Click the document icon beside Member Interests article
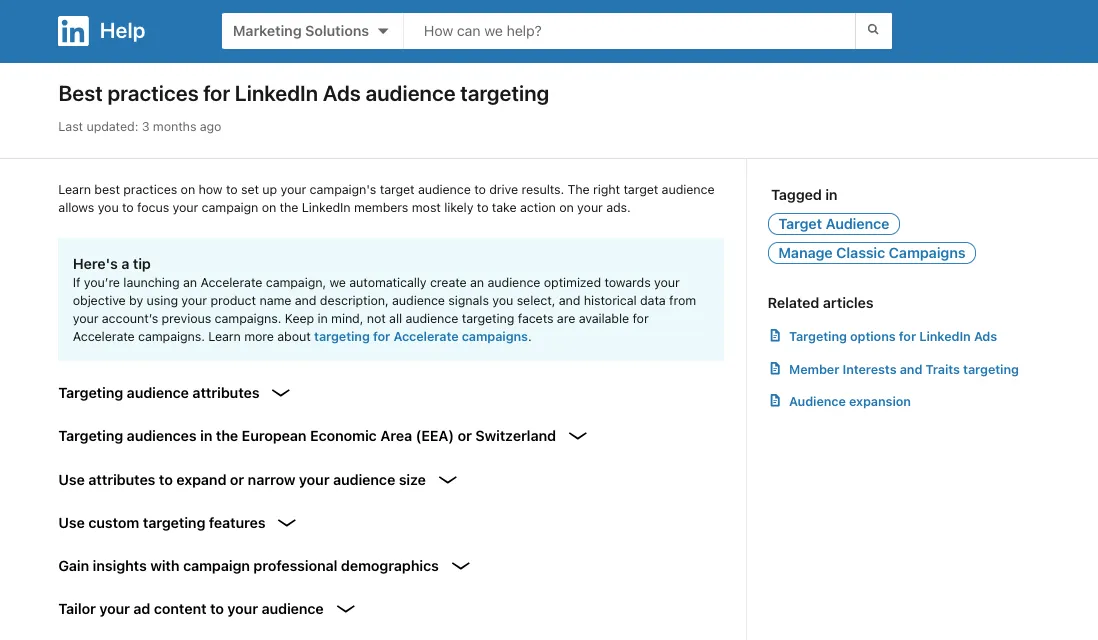Image resolution: width=1098 pixels, height=640 pixels. (775, 369)
